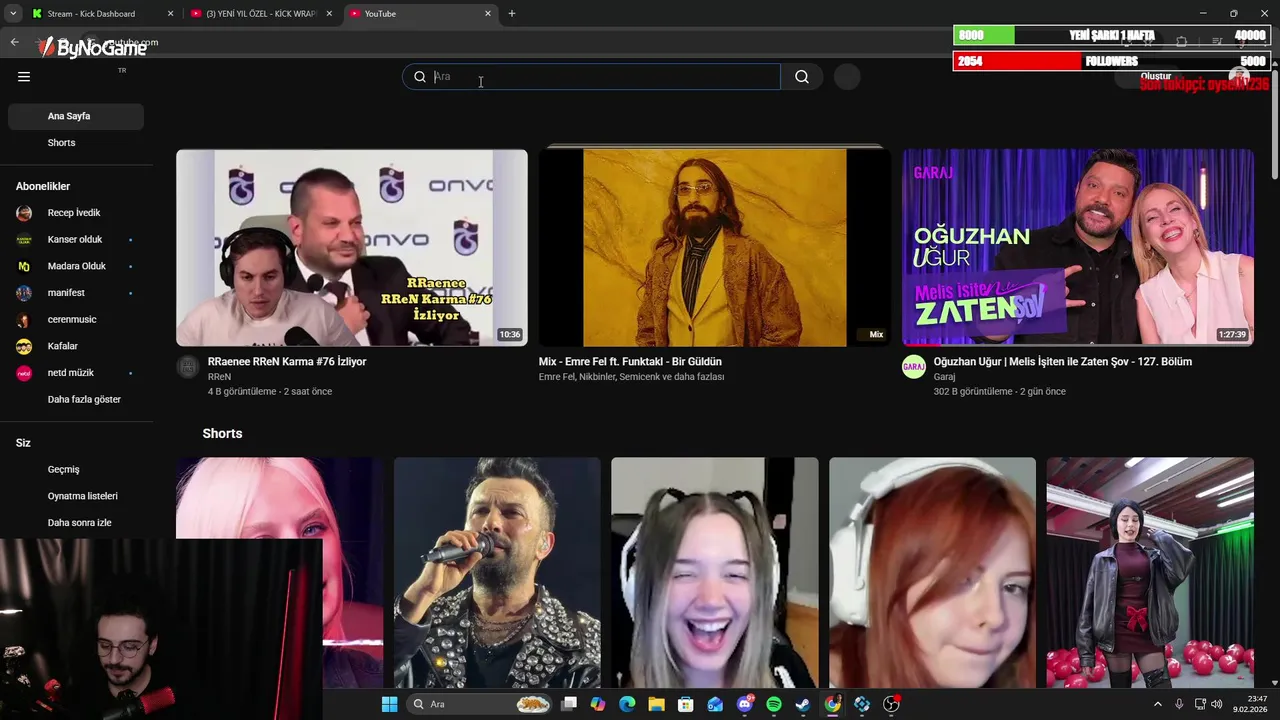Click the voice search microphone button
Viewport: 1280px width, 720px height.
(x=847, y=77)
